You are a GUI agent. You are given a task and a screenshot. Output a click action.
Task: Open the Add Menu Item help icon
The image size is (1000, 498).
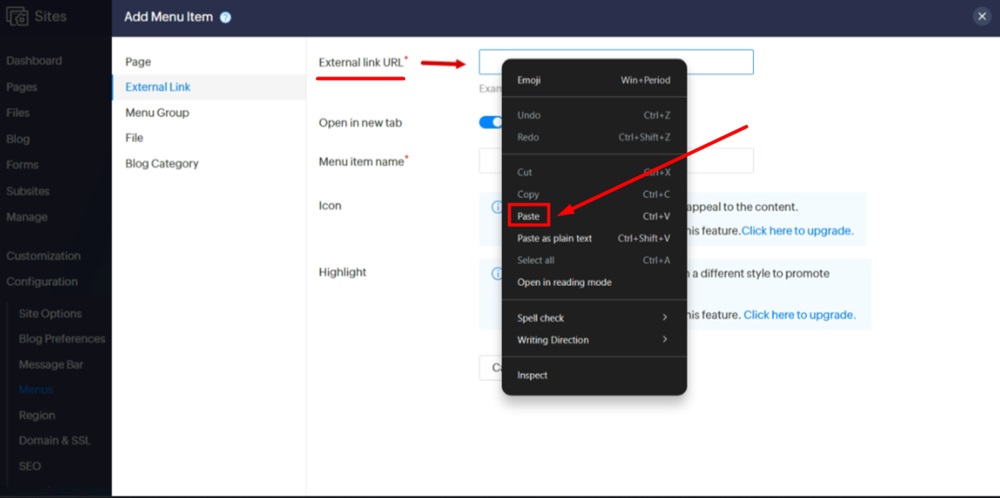click(x=225, y=18)
